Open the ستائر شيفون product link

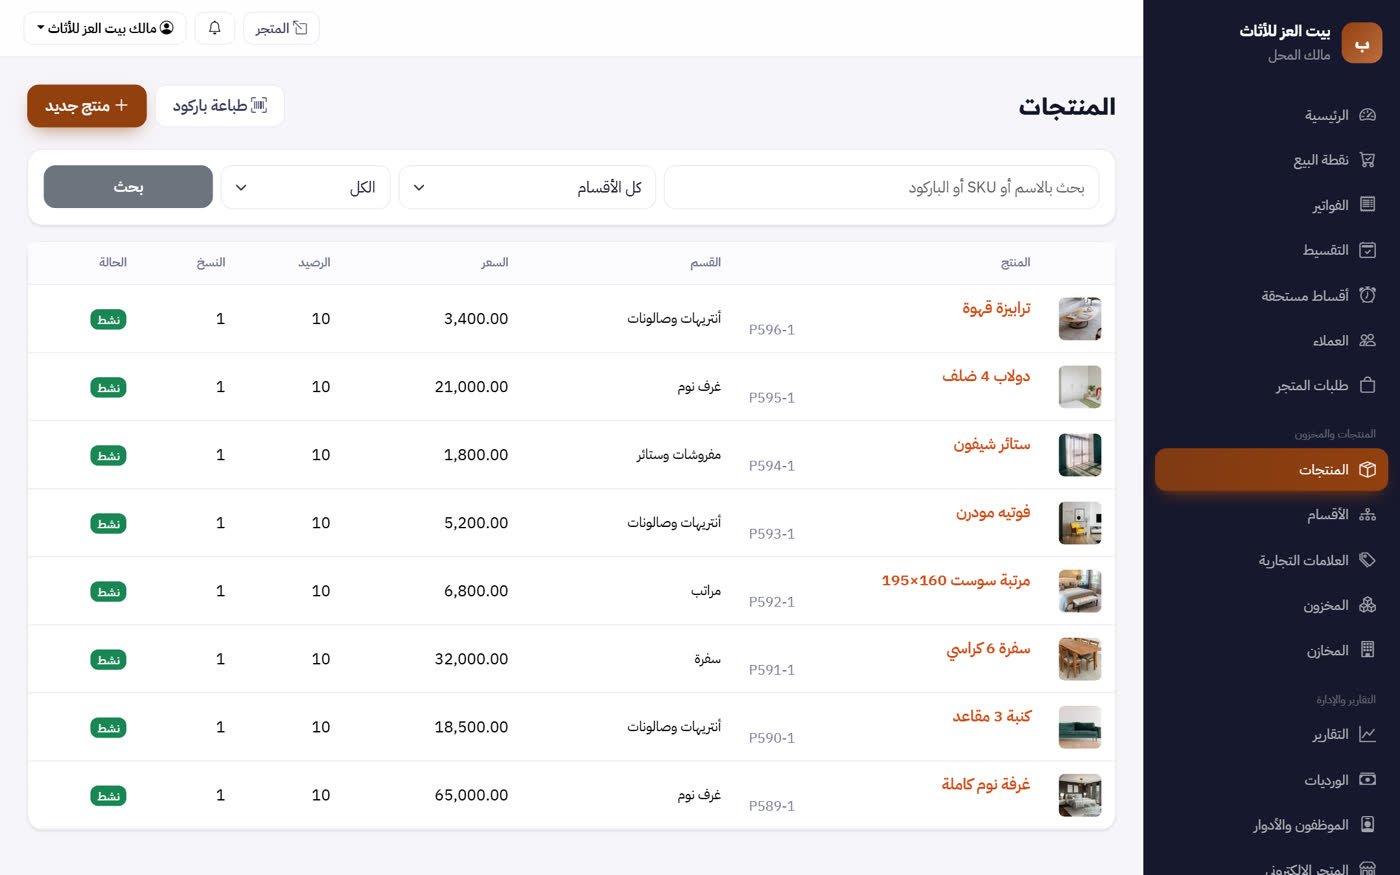tap(992, 444)
